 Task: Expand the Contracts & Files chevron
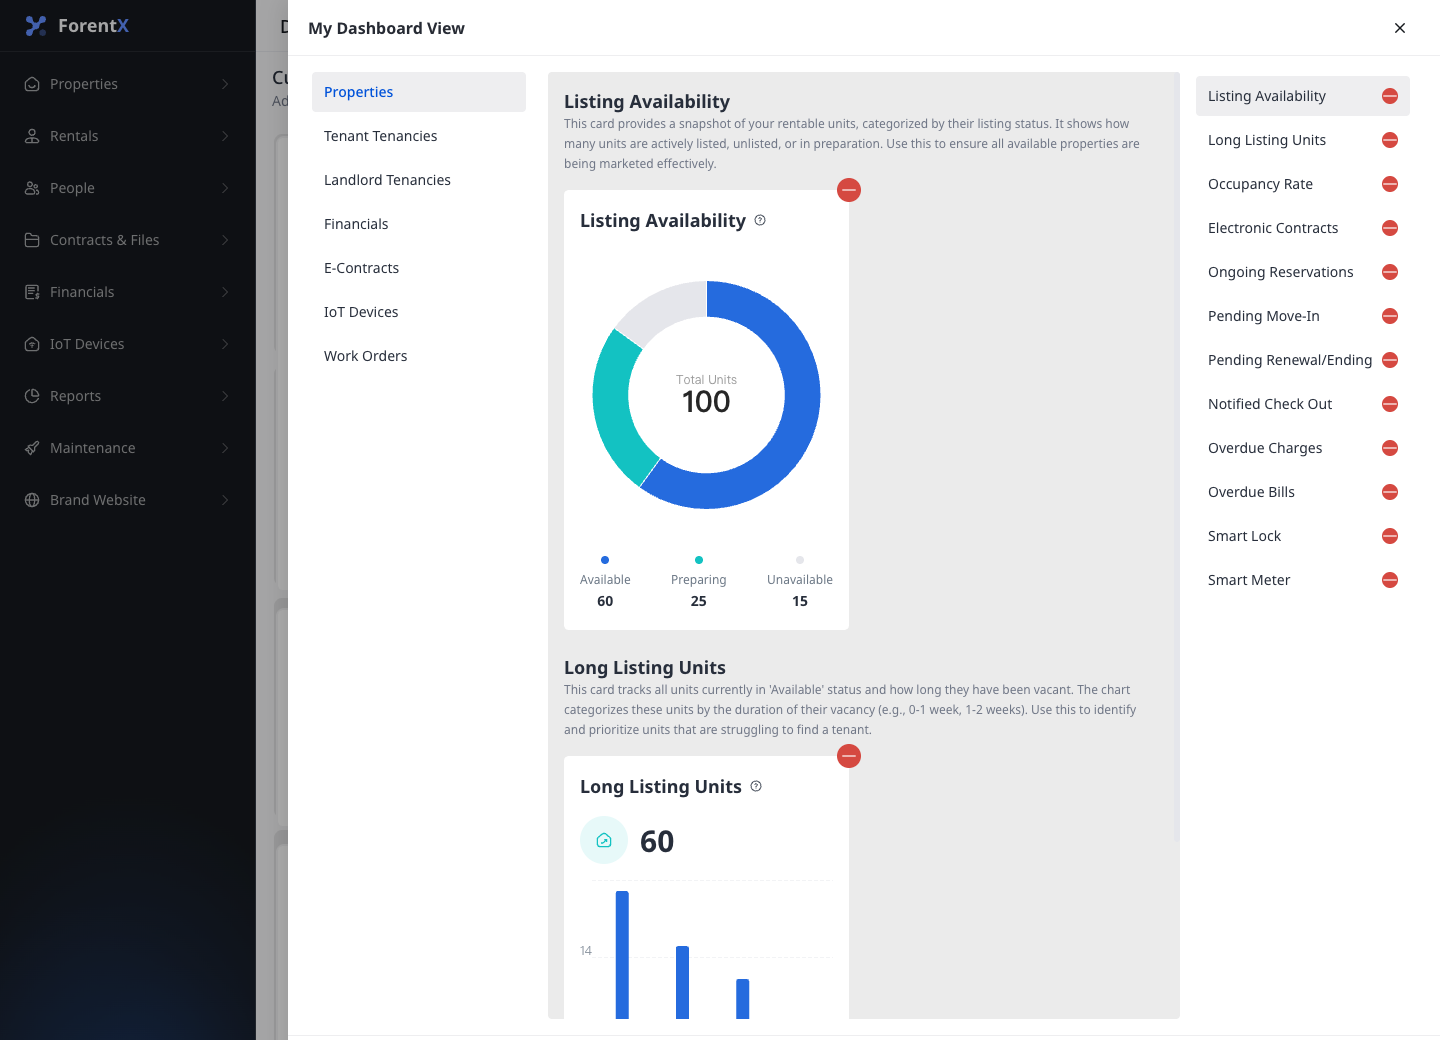225,240
